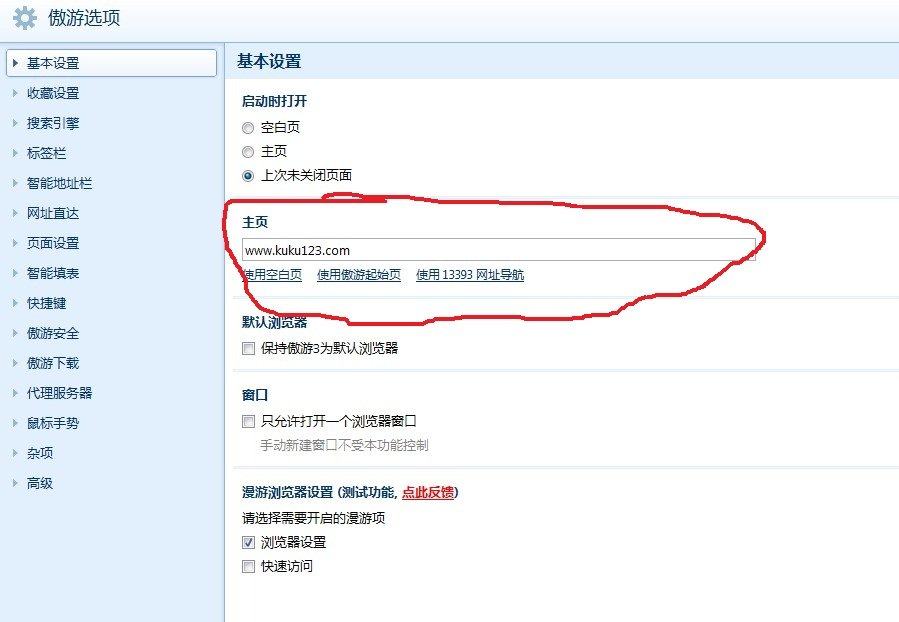Expand the 标签栏 sidebar item arrow
The height and width of the screenshot is (622, 899).
15,153
